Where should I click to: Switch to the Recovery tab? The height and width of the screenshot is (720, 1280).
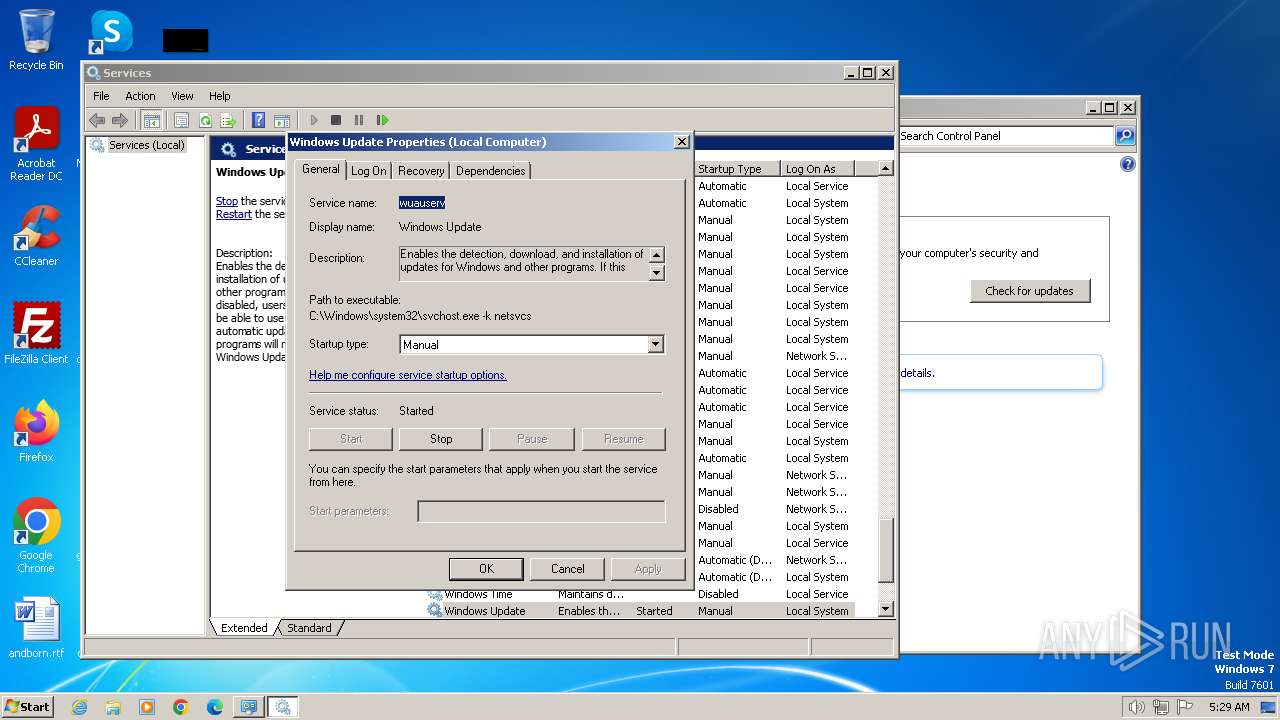pyautogui.click(x=421, y=171)
